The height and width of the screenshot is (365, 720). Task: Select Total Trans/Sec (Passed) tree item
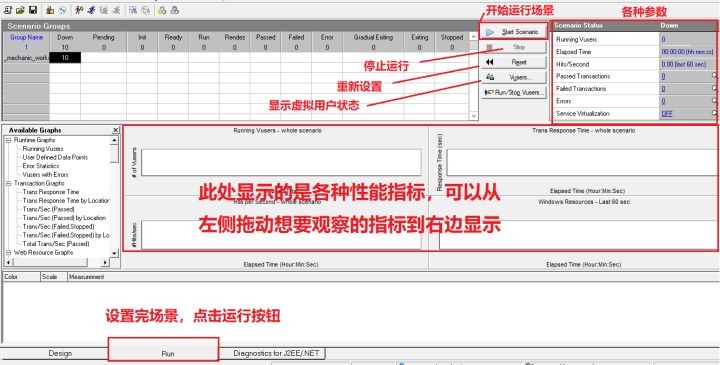56,244
